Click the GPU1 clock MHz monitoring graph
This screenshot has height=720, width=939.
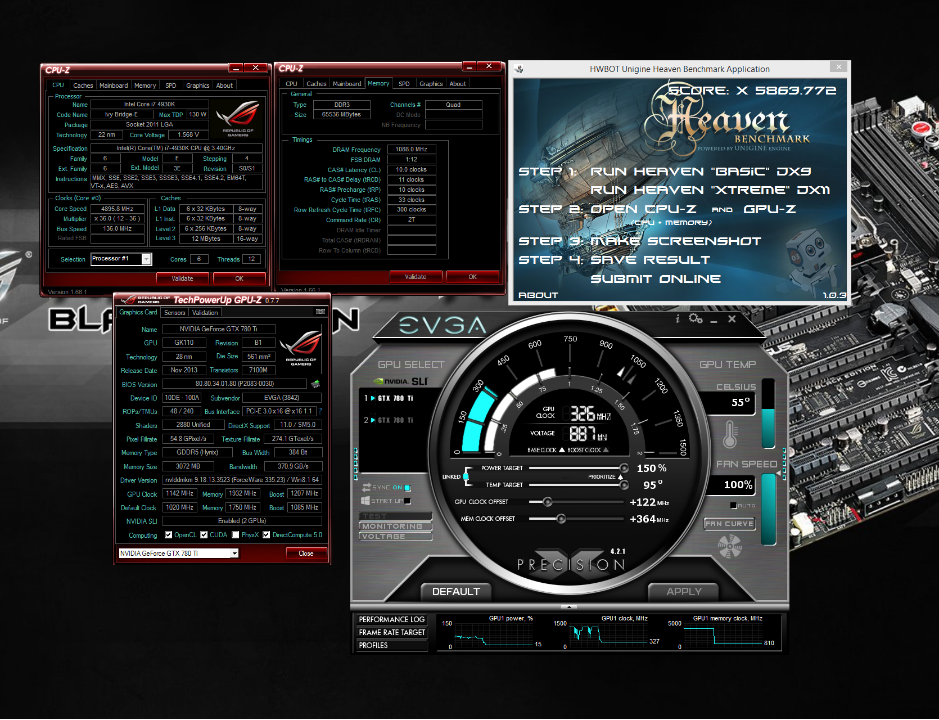[x=607, y=634]
